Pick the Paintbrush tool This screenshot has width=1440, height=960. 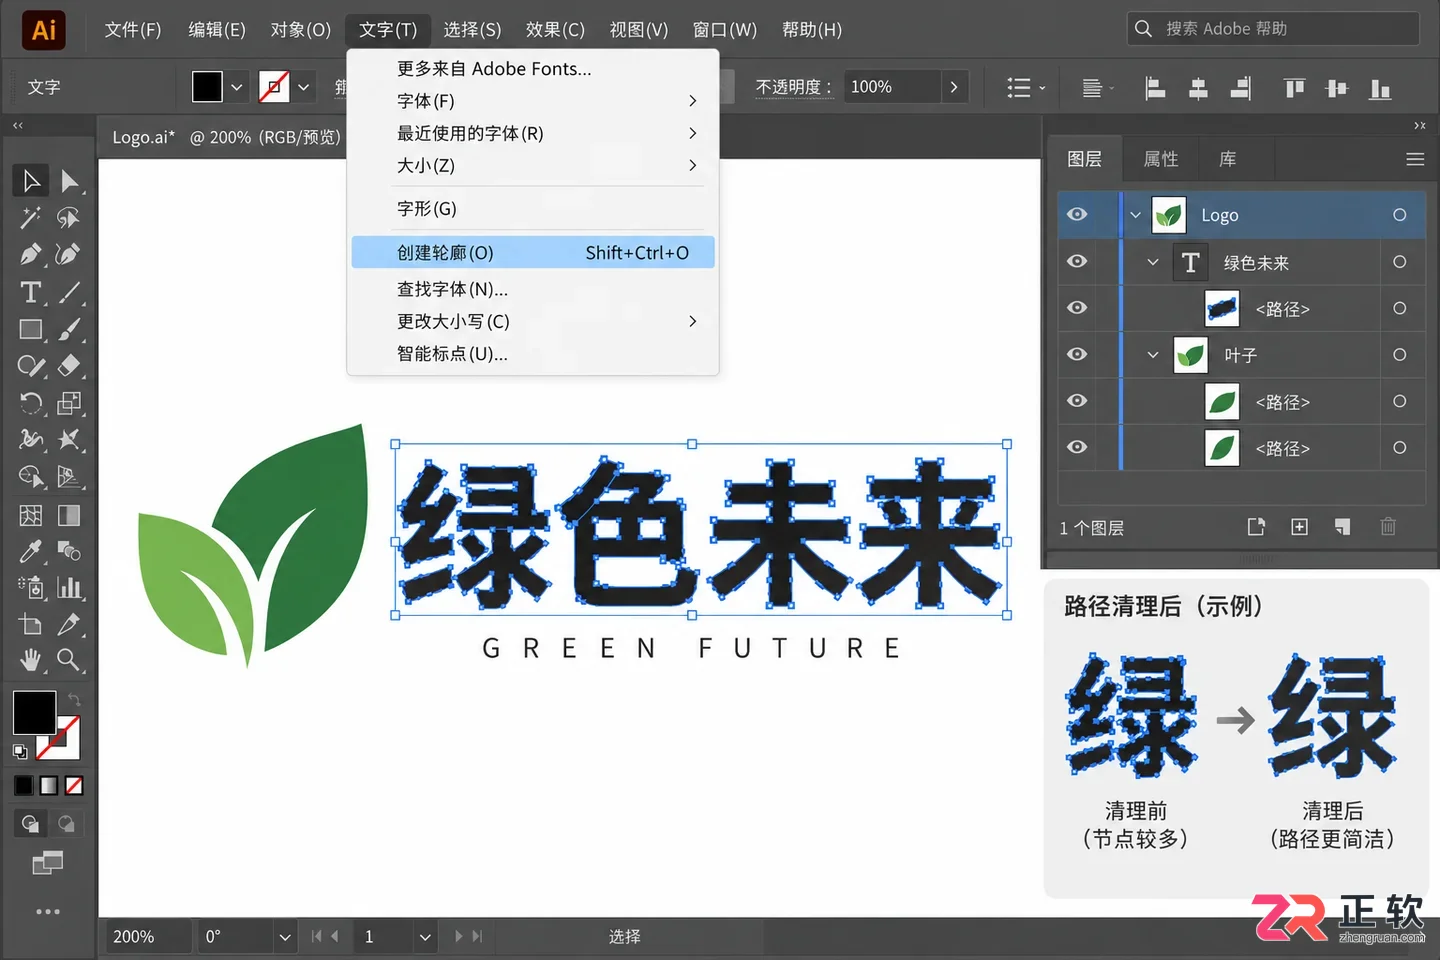click(x=69, y=329)
